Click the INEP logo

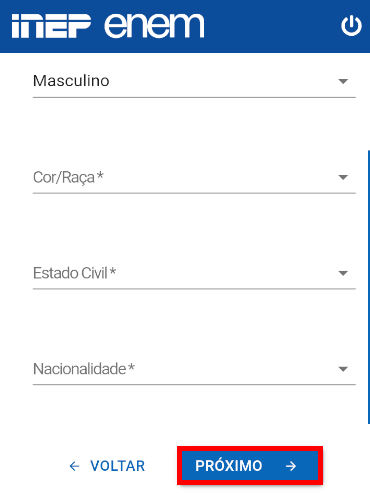51,26
